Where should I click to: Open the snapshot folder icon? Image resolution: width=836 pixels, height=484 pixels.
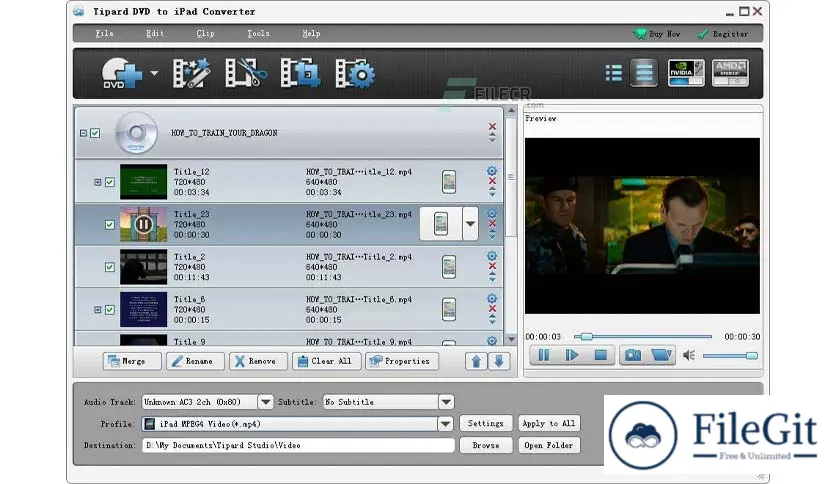[661, 355]
